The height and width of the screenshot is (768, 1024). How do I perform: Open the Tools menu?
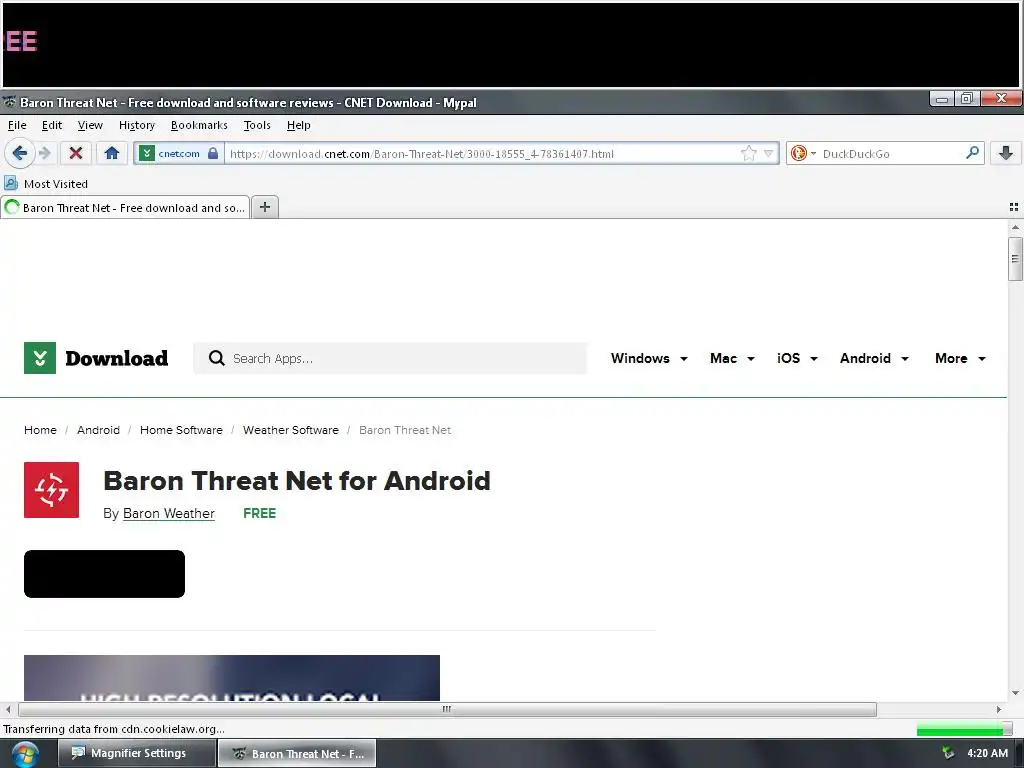[257, 125]
